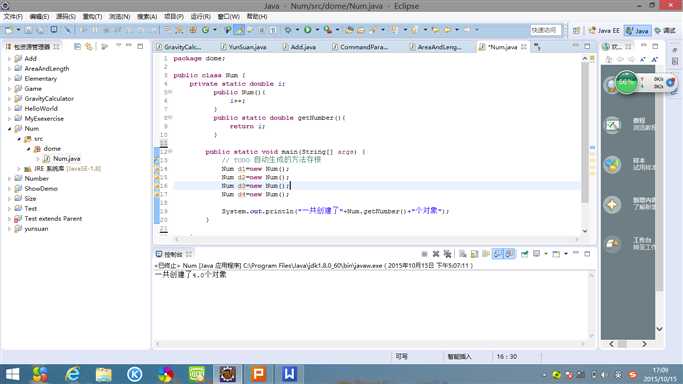Expand the JRE system library node

click(x=19, y=169)
